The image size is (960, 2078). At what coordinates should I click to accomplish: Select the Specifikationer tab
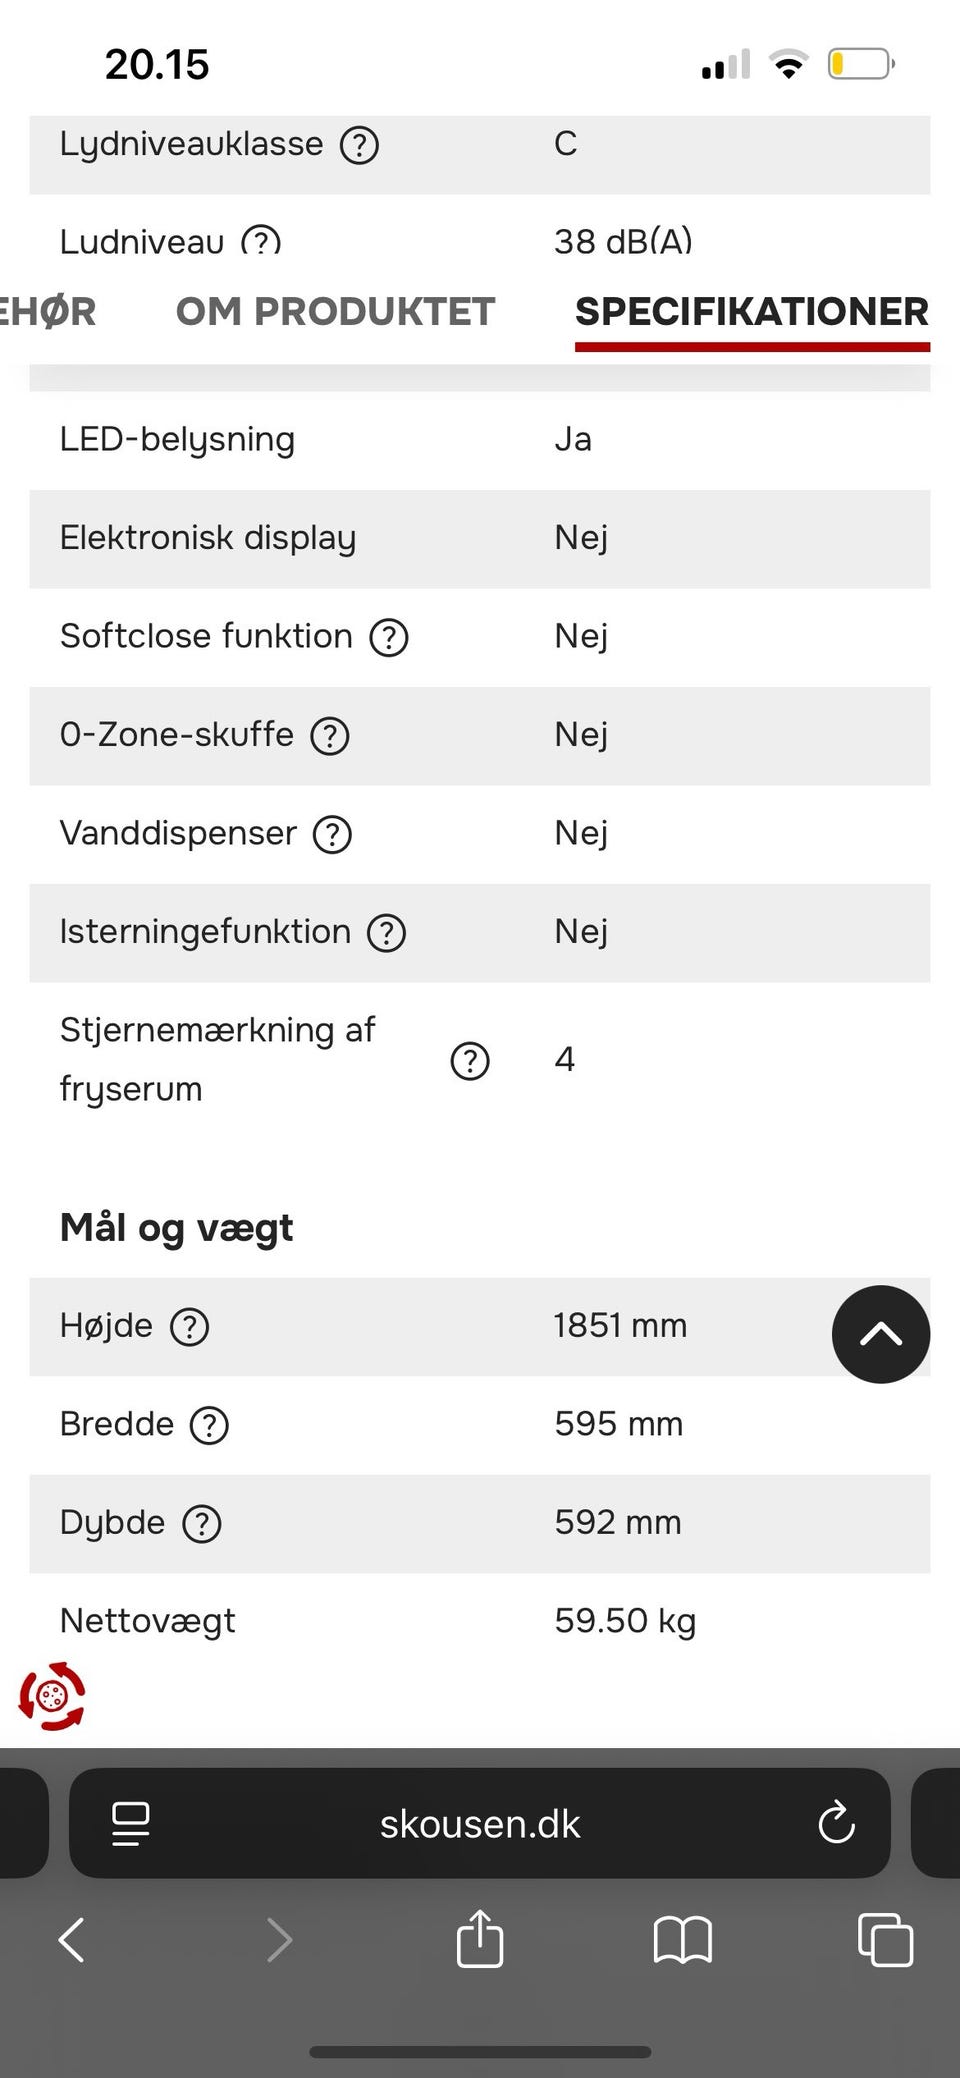(751, 312)
